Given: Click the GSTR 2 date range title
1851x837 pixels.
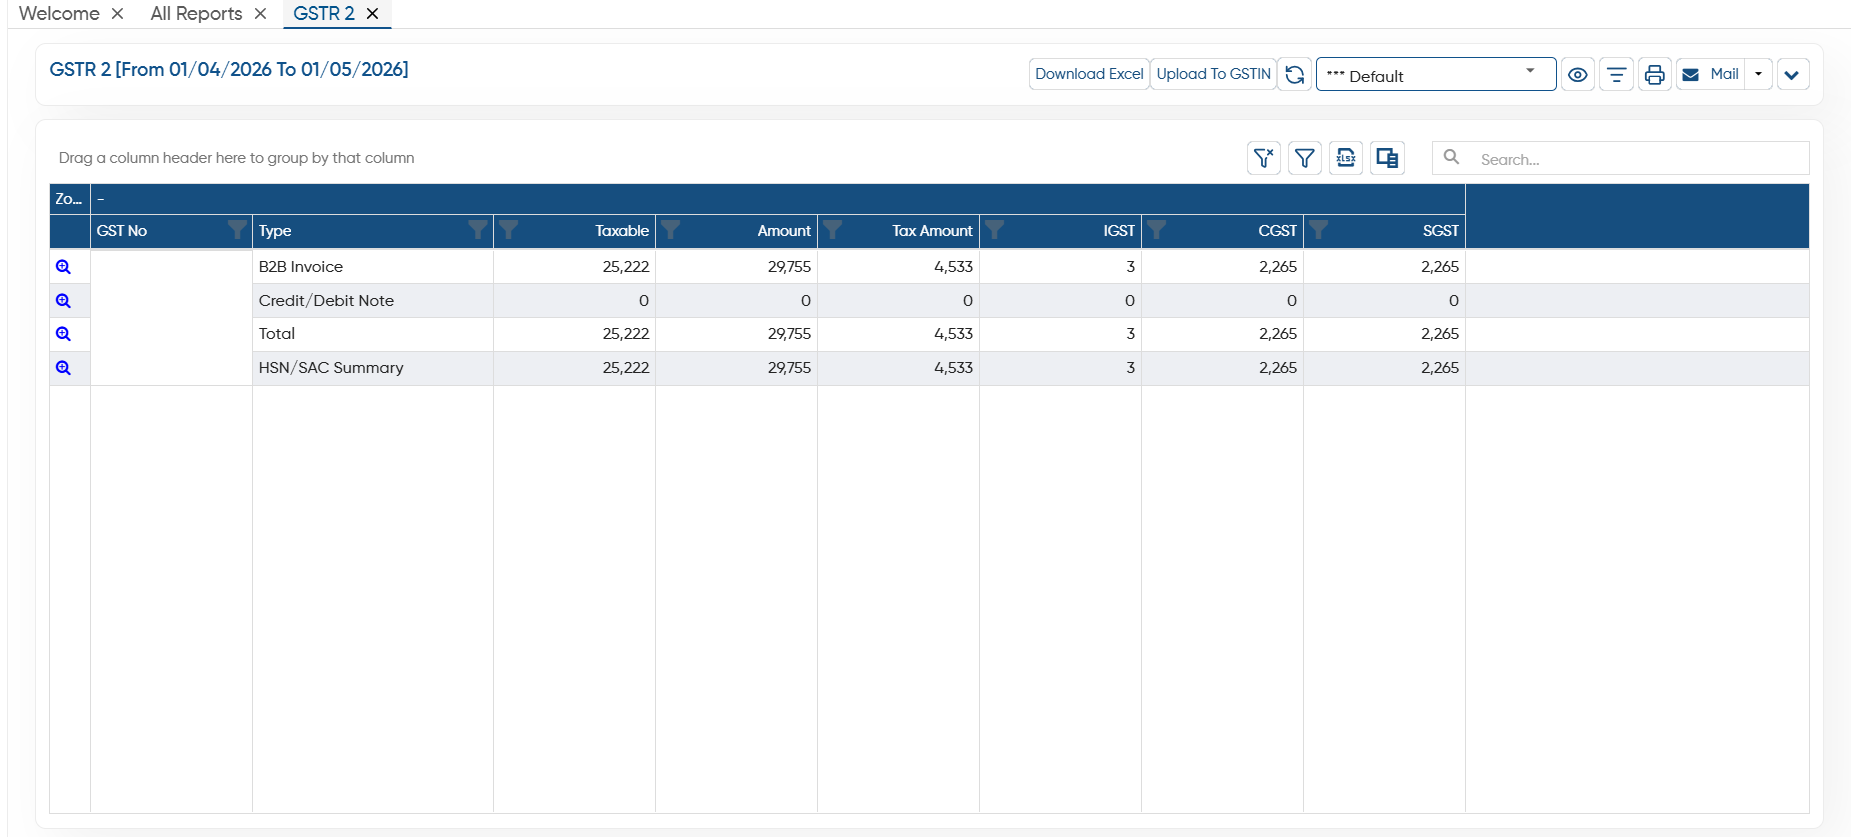Looking at the screenshot, I should [x=229, y=70].
